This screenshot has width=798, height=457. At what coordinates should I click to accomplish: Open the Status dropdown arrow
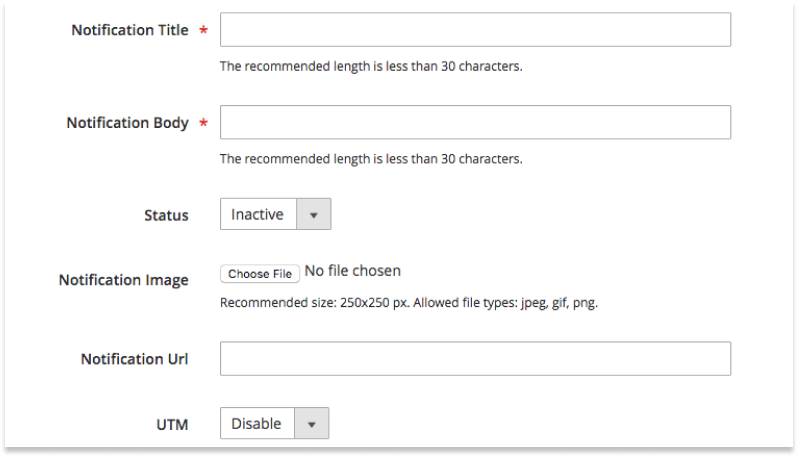coord(314,214)
